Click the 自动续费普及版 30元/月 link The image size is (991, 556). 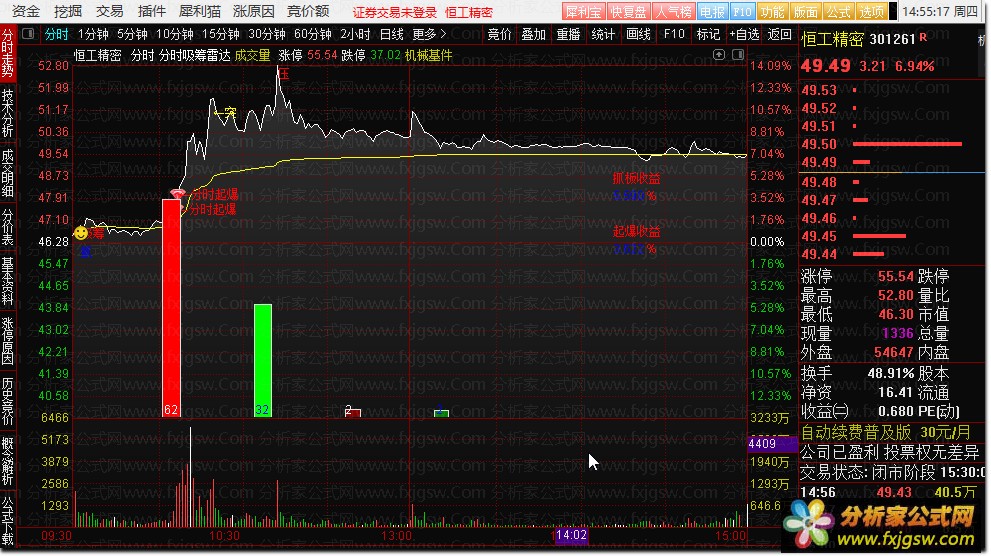[885, 433]
